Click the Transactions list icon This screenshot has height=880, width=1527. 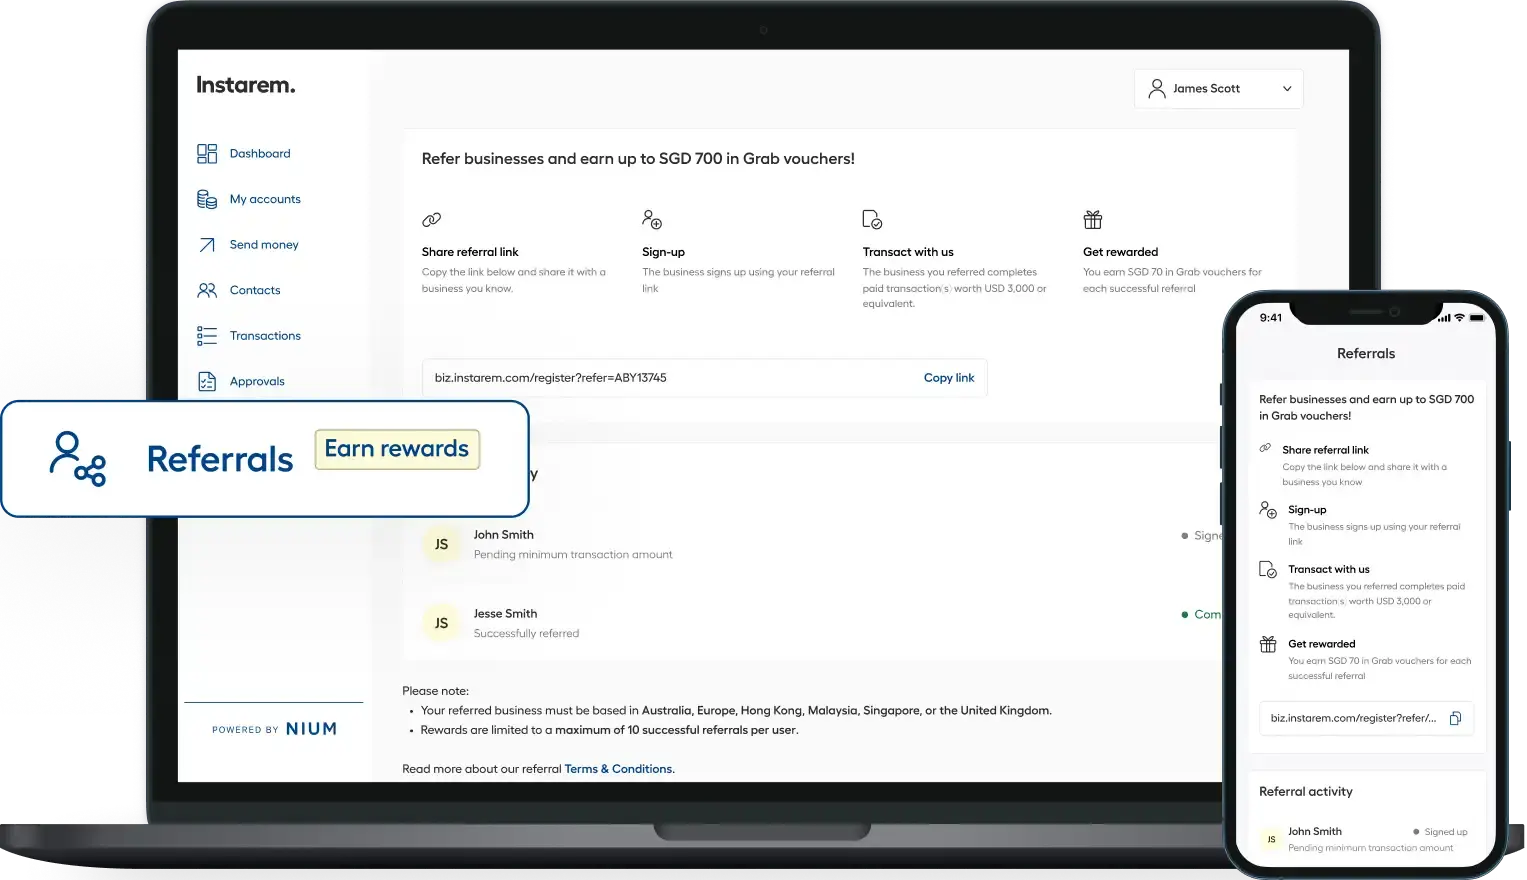pos(207,336)
